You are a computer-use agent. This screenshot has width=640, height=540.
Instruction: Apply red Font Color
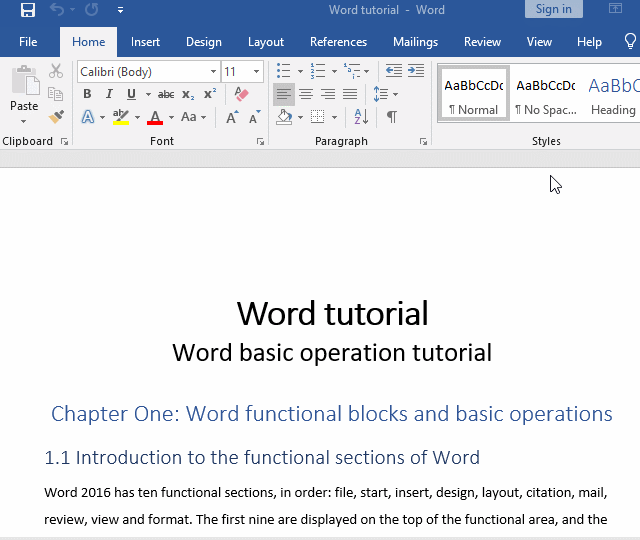pyautogui.click(x=155, y=118)
